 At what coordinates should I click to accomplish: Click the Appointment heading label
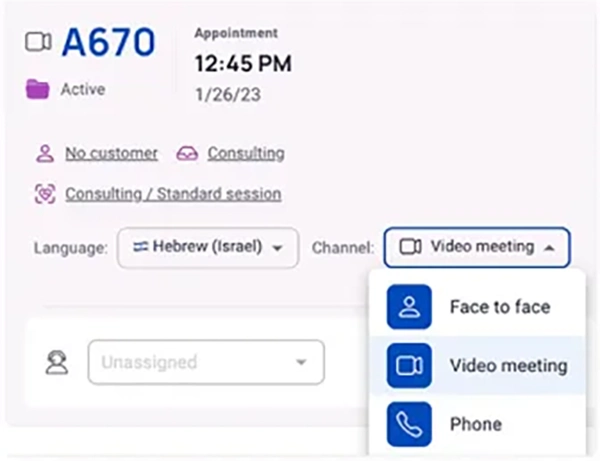[x=236, y=33]
